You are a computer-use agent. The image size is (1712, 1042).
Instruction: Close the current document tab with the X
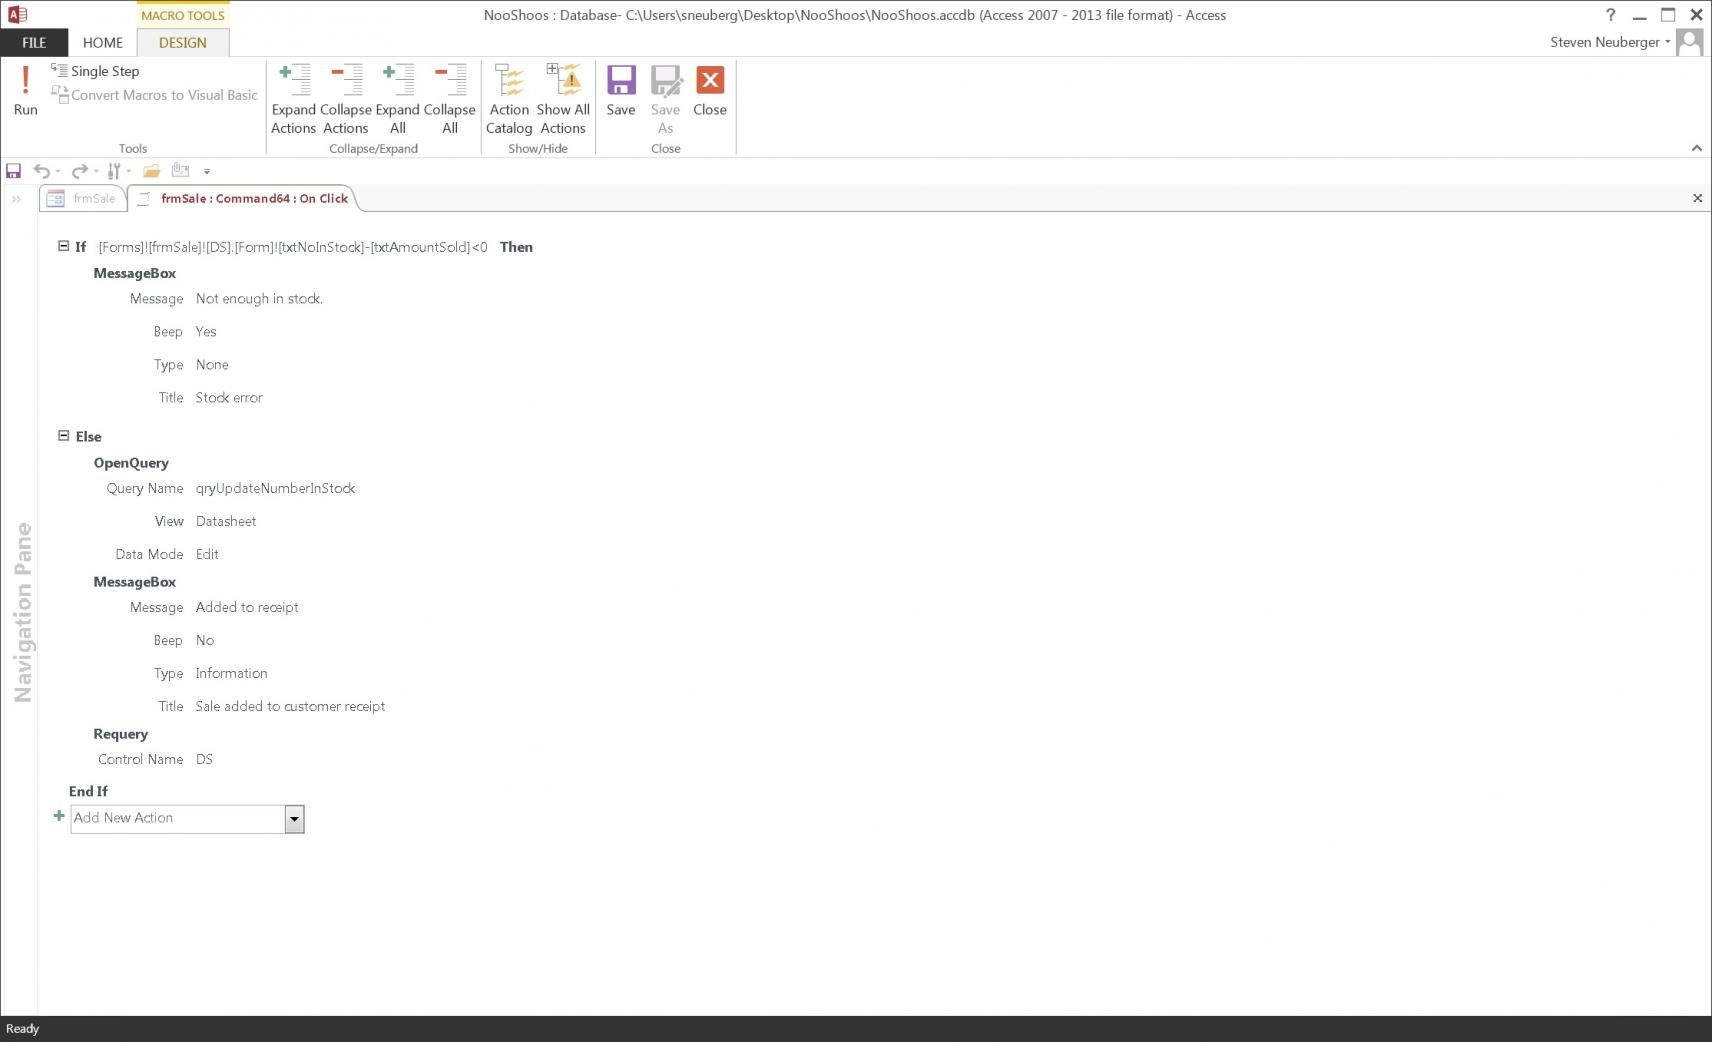coord(1697,198)
